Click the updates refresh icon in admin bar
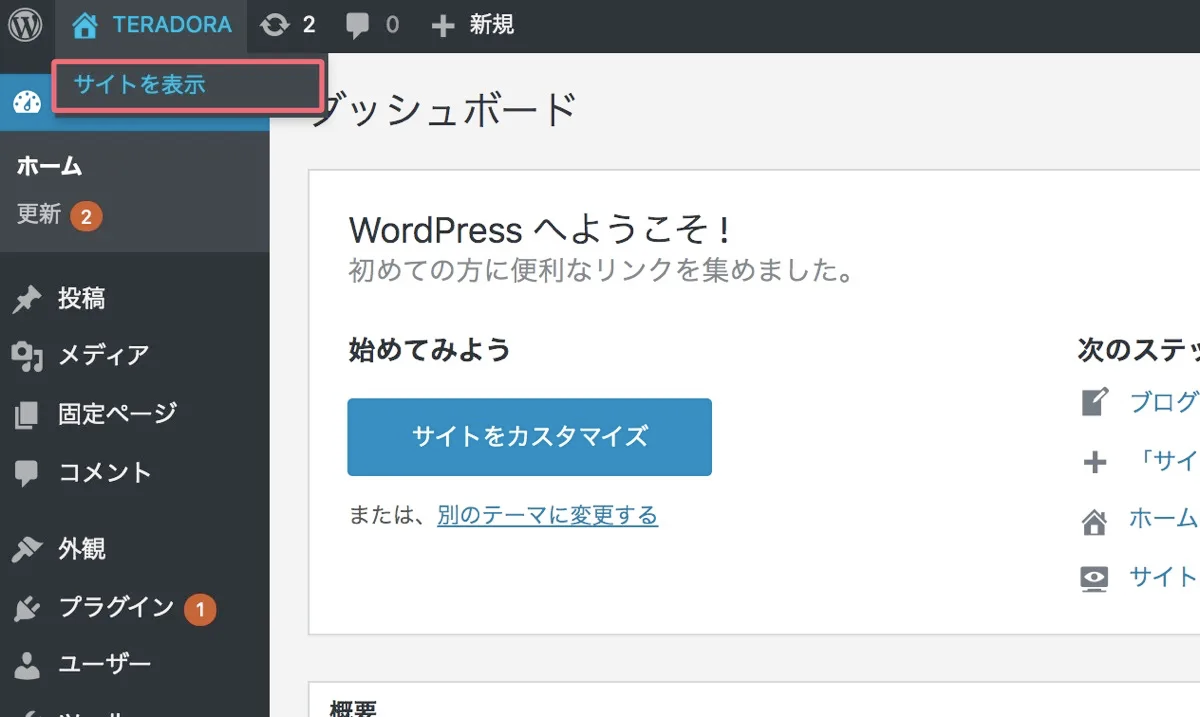This screenshot has width=1200, height=717. pyautogui.click(x=274, y=25)
